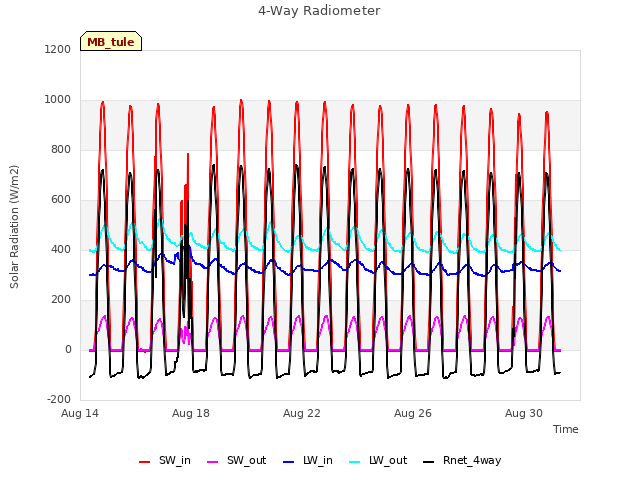Image resolution: width=640 pixels, height=480 pixels.
Task: Click the cyan LW_out legend swatch
Action: [x=355, y=462]
